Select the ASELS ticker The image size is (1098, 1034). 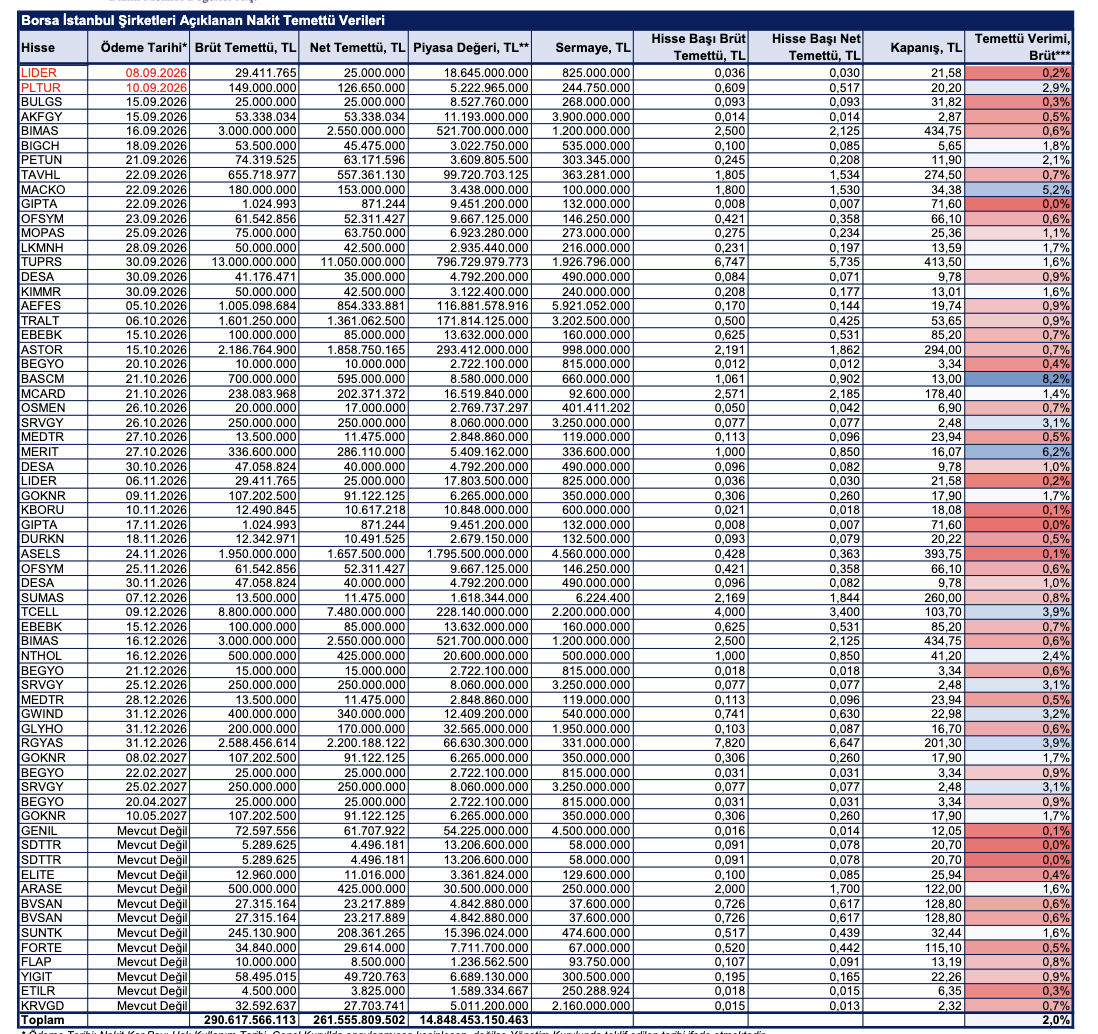(40, 554)
